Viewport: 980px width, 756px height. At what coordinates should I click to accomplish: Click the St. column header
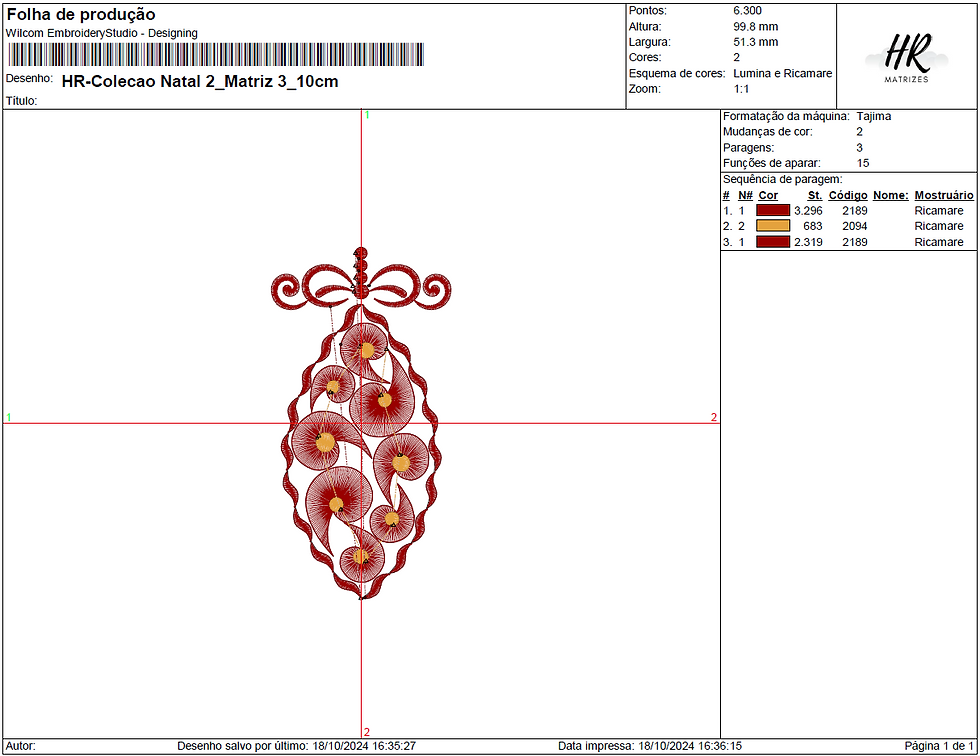tap(814, 195)
